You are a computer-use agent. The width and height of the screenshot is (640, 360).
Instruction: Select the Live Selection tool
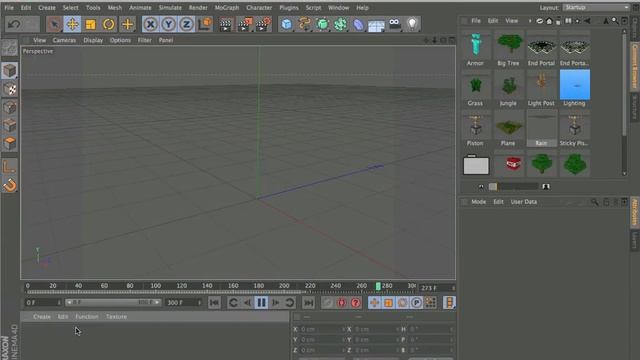(x=54, y=24)
